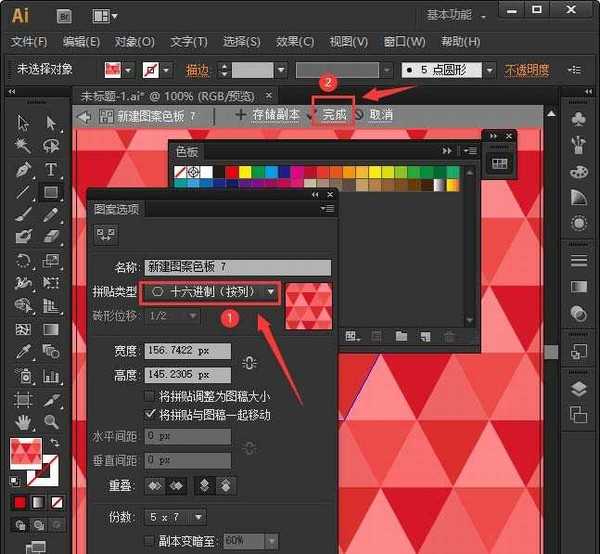Open the Layers panel icon in right dock
The height and width of the screenshot is (554, 600).
578,388
